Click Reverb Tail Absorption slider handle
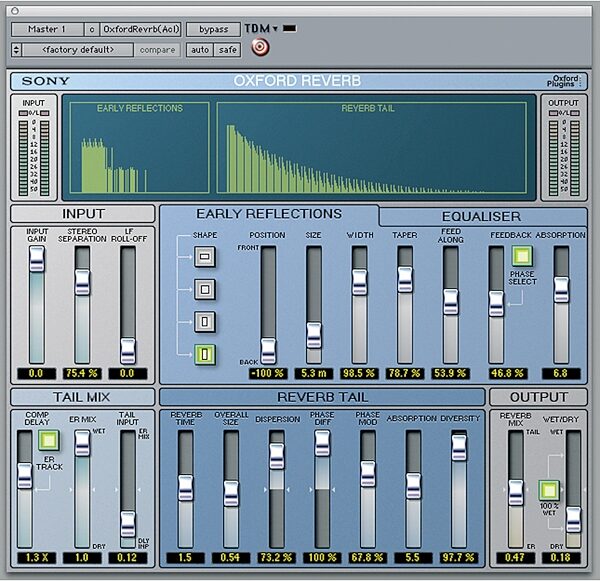This screenshot has width=600, height=581. [x=413, y=486]
